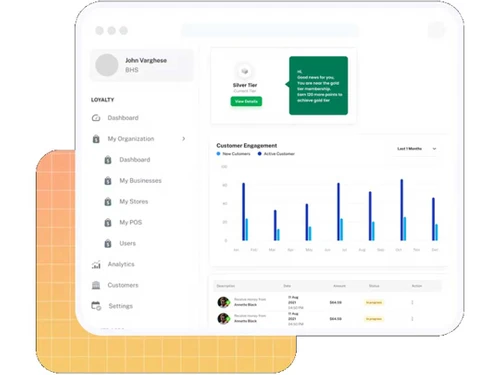Click the first row's In progress status badge
Screen dimensions: 500x375
tap(374, 302)
